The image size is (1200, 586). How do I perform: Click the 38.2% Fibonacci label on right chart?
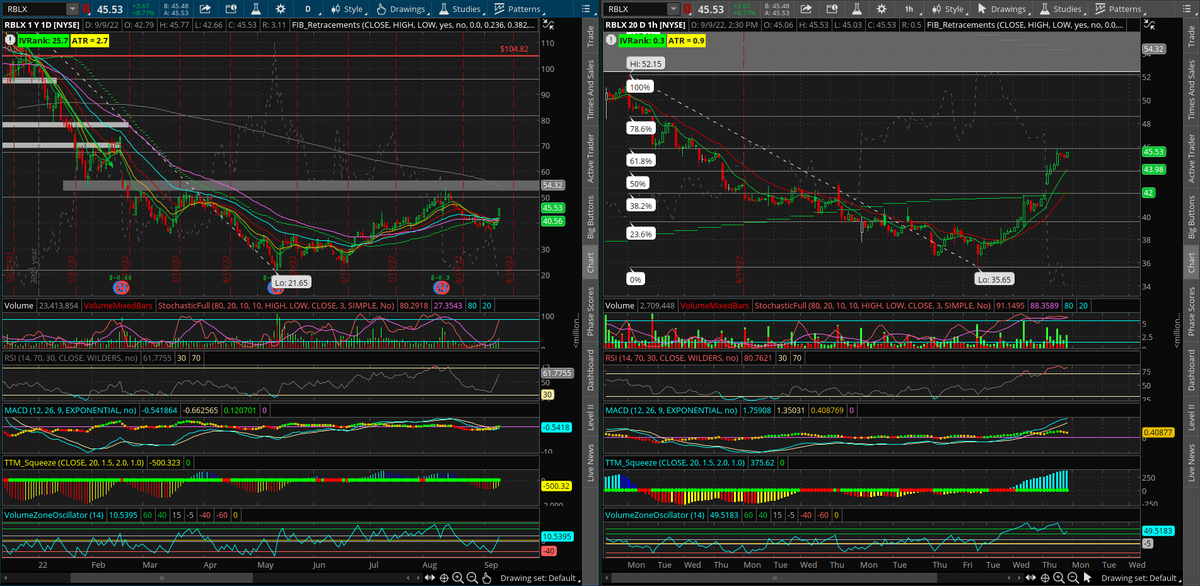point(640,205)
